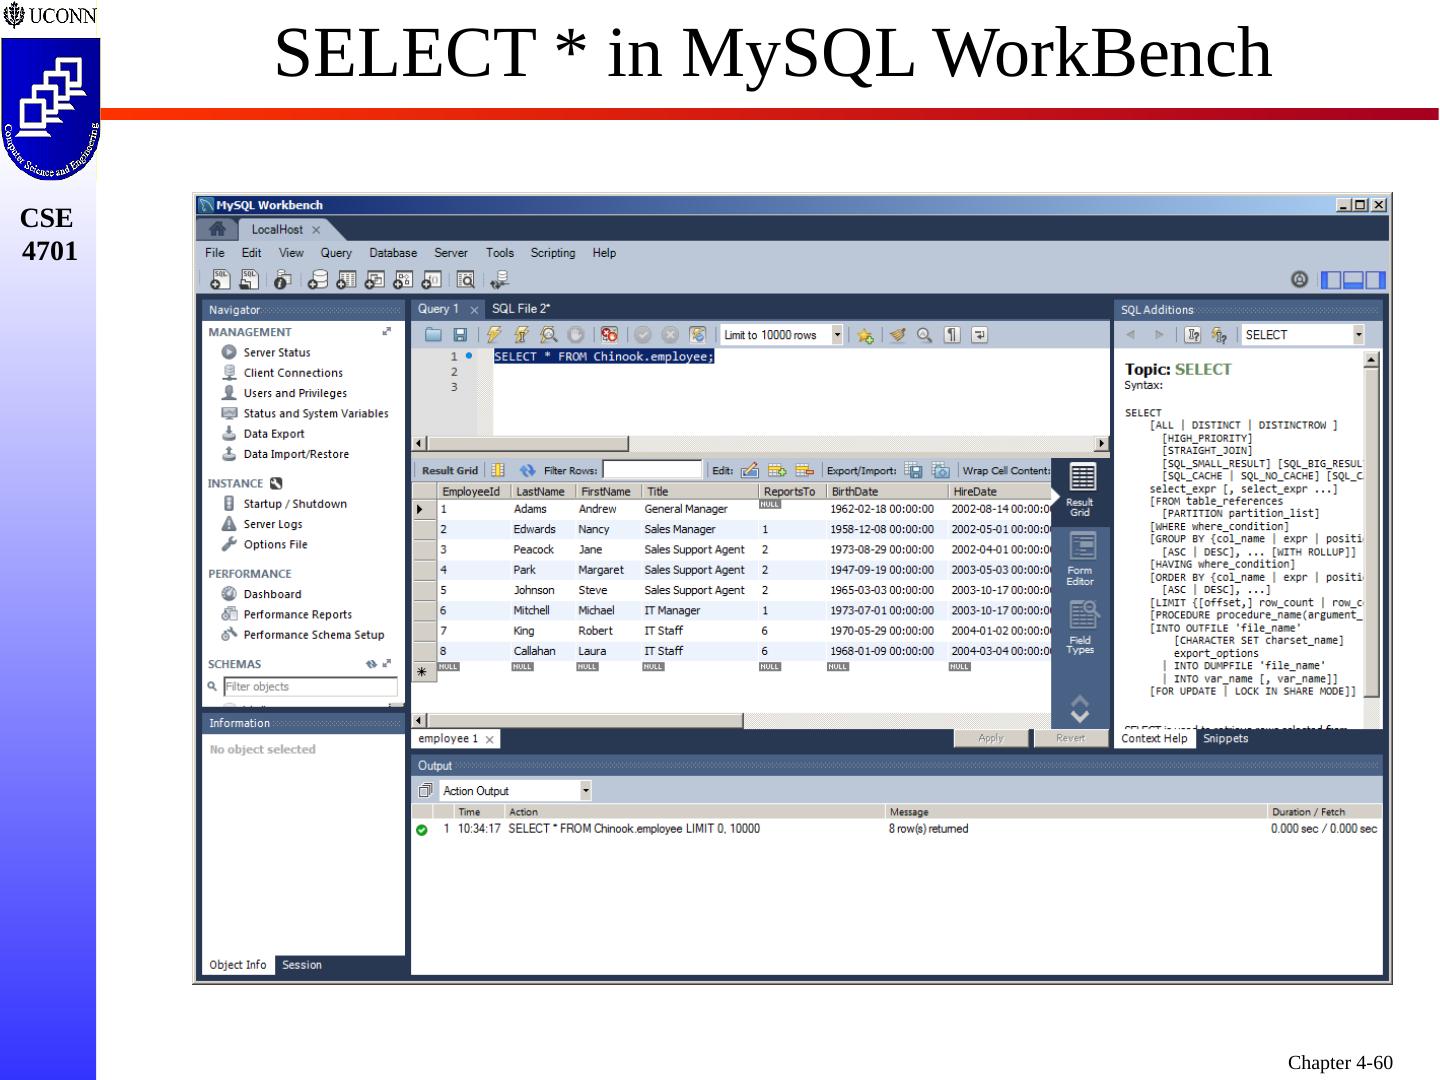Open Users and Privileges in Navigator

pos(295,393)
